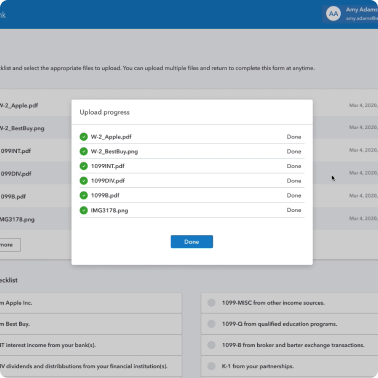Select IMG3178.png in upload progress list
Image resolution: width=378 pixels, height=378 pixels.
tap(109, 210)
